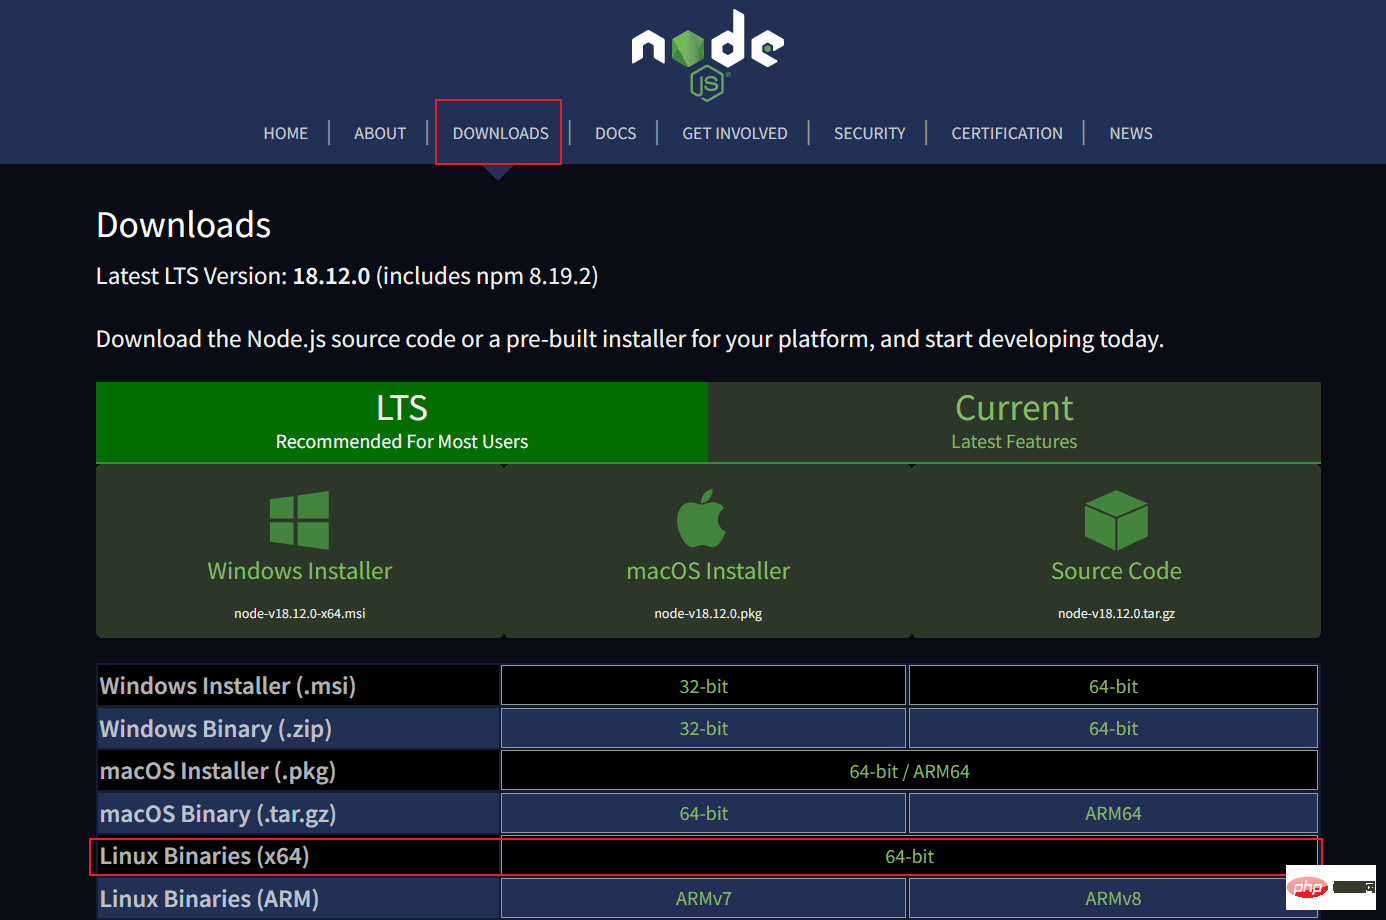Click the Windows Installer (.msi) row label
The image size is (1386, 920).
(x=228, y=686)
